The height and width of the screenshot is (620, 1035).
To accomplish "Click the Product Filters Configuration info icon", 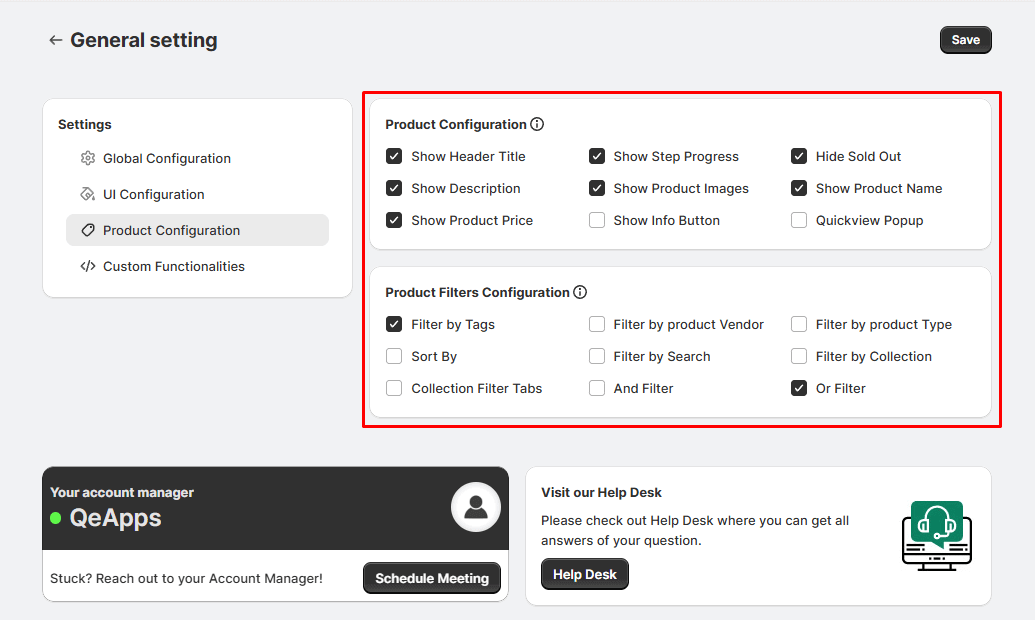I will tap(580, 293).
